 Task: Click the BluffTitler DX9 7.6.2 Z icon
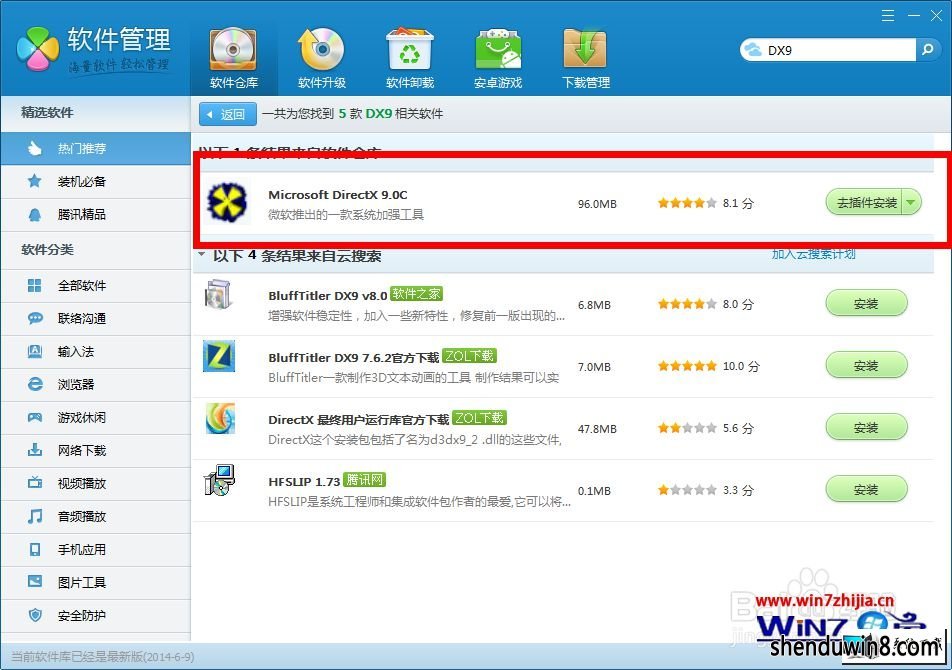click(219, 356)
